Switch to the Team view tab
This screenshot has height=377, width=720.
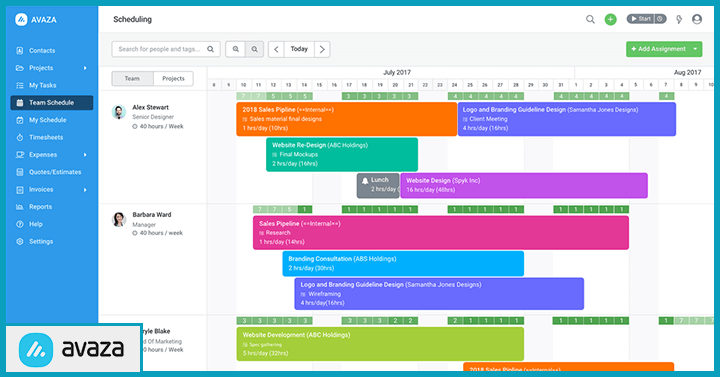(x=132, y=79)
